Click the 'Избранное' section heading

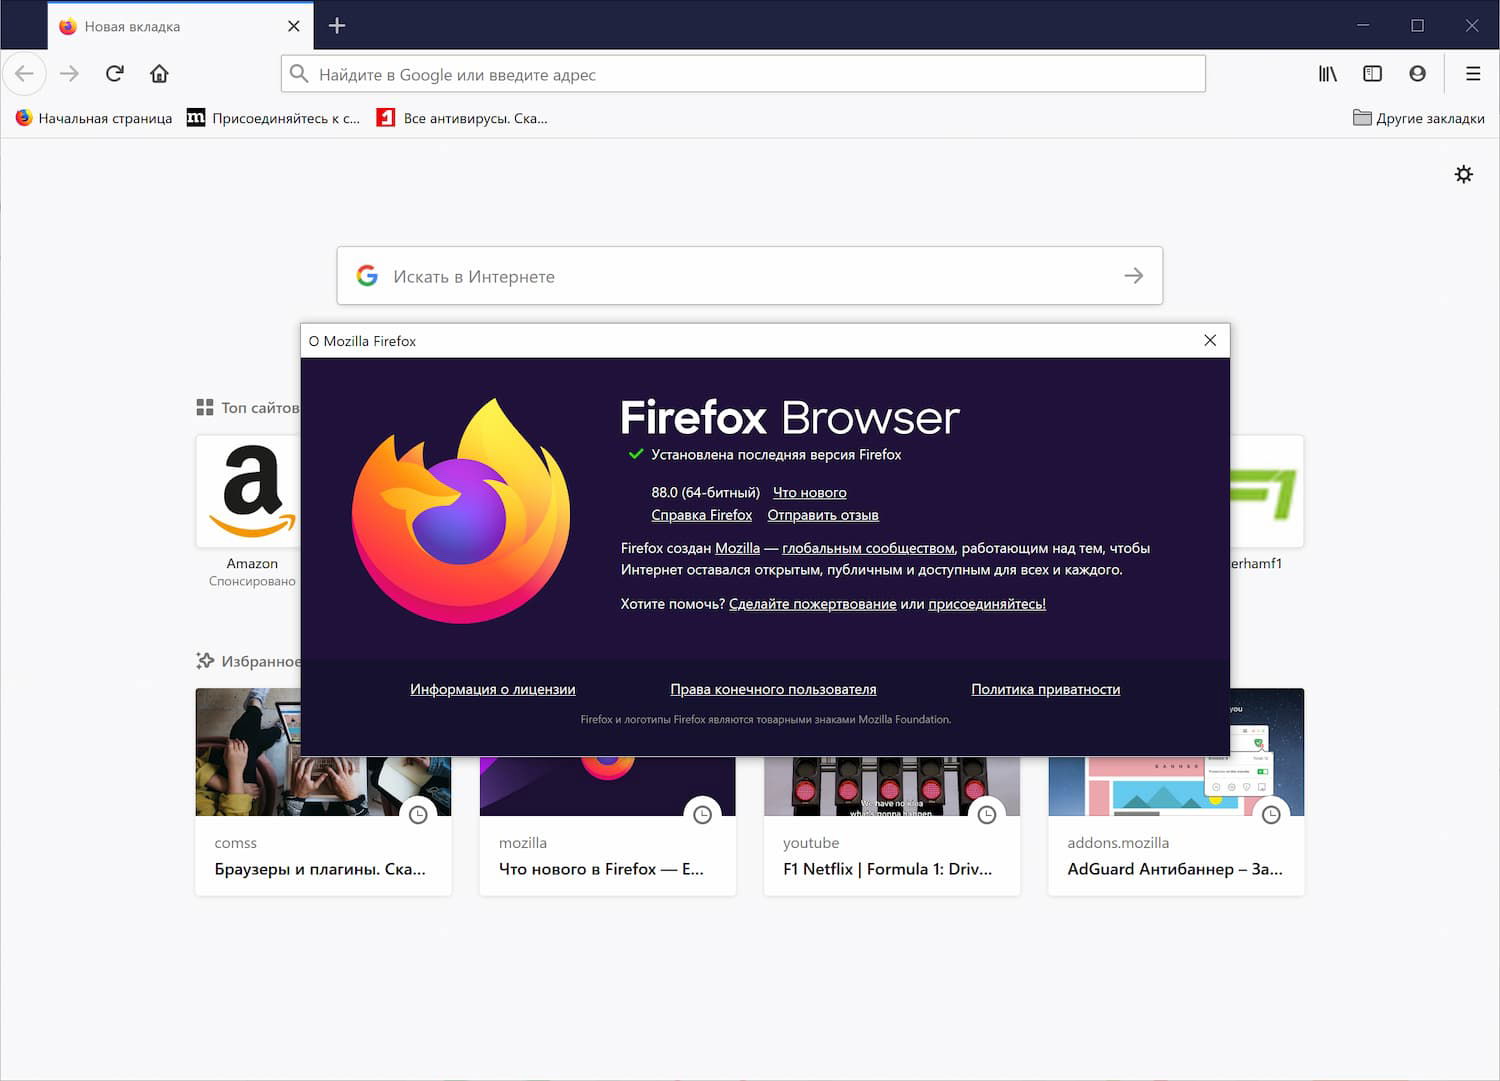point(248,661)
